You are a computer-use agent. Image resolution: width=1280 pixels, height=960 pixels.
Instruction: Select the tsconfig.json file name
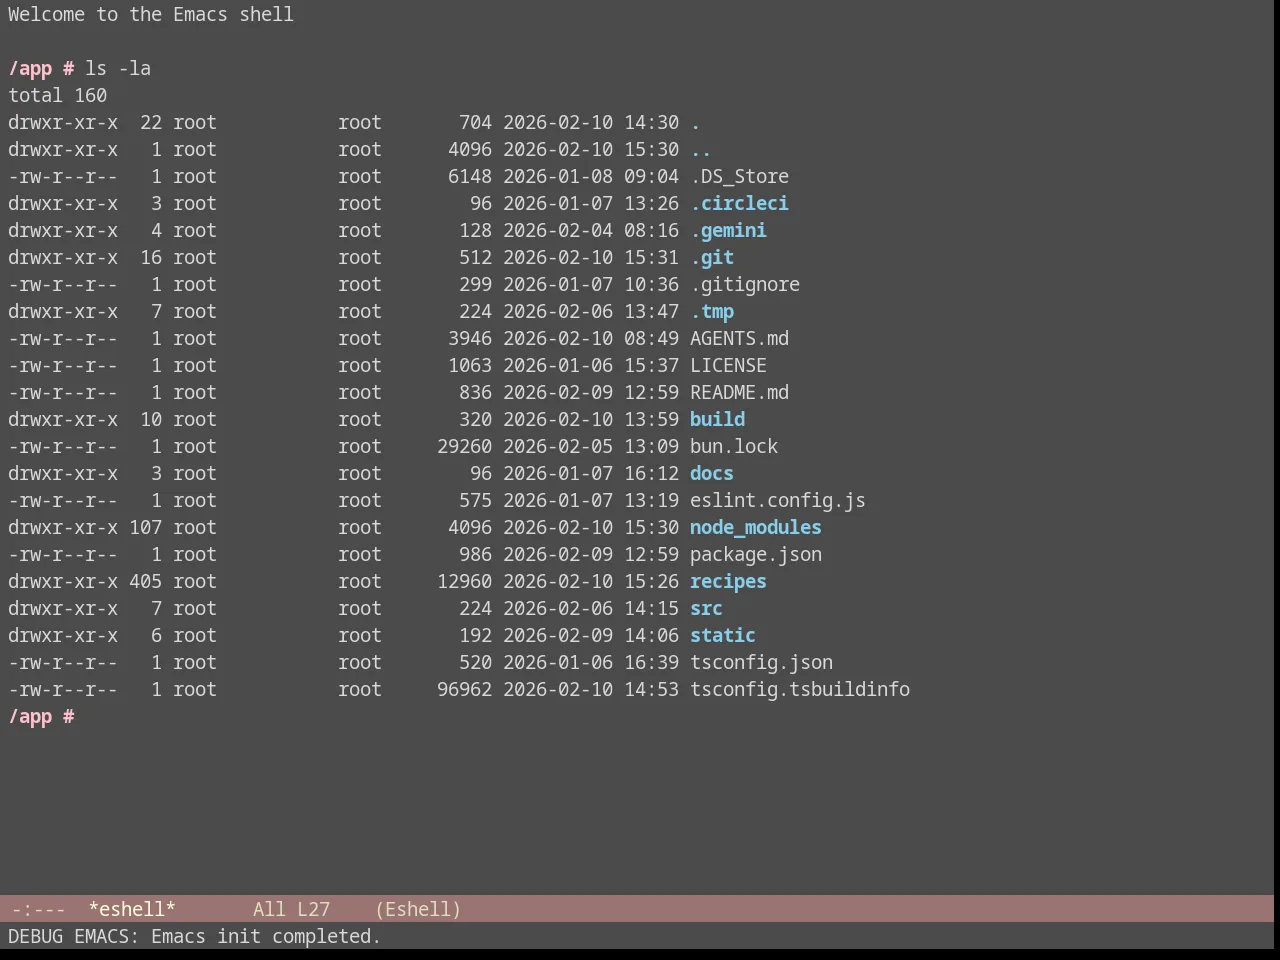[761, 662]
